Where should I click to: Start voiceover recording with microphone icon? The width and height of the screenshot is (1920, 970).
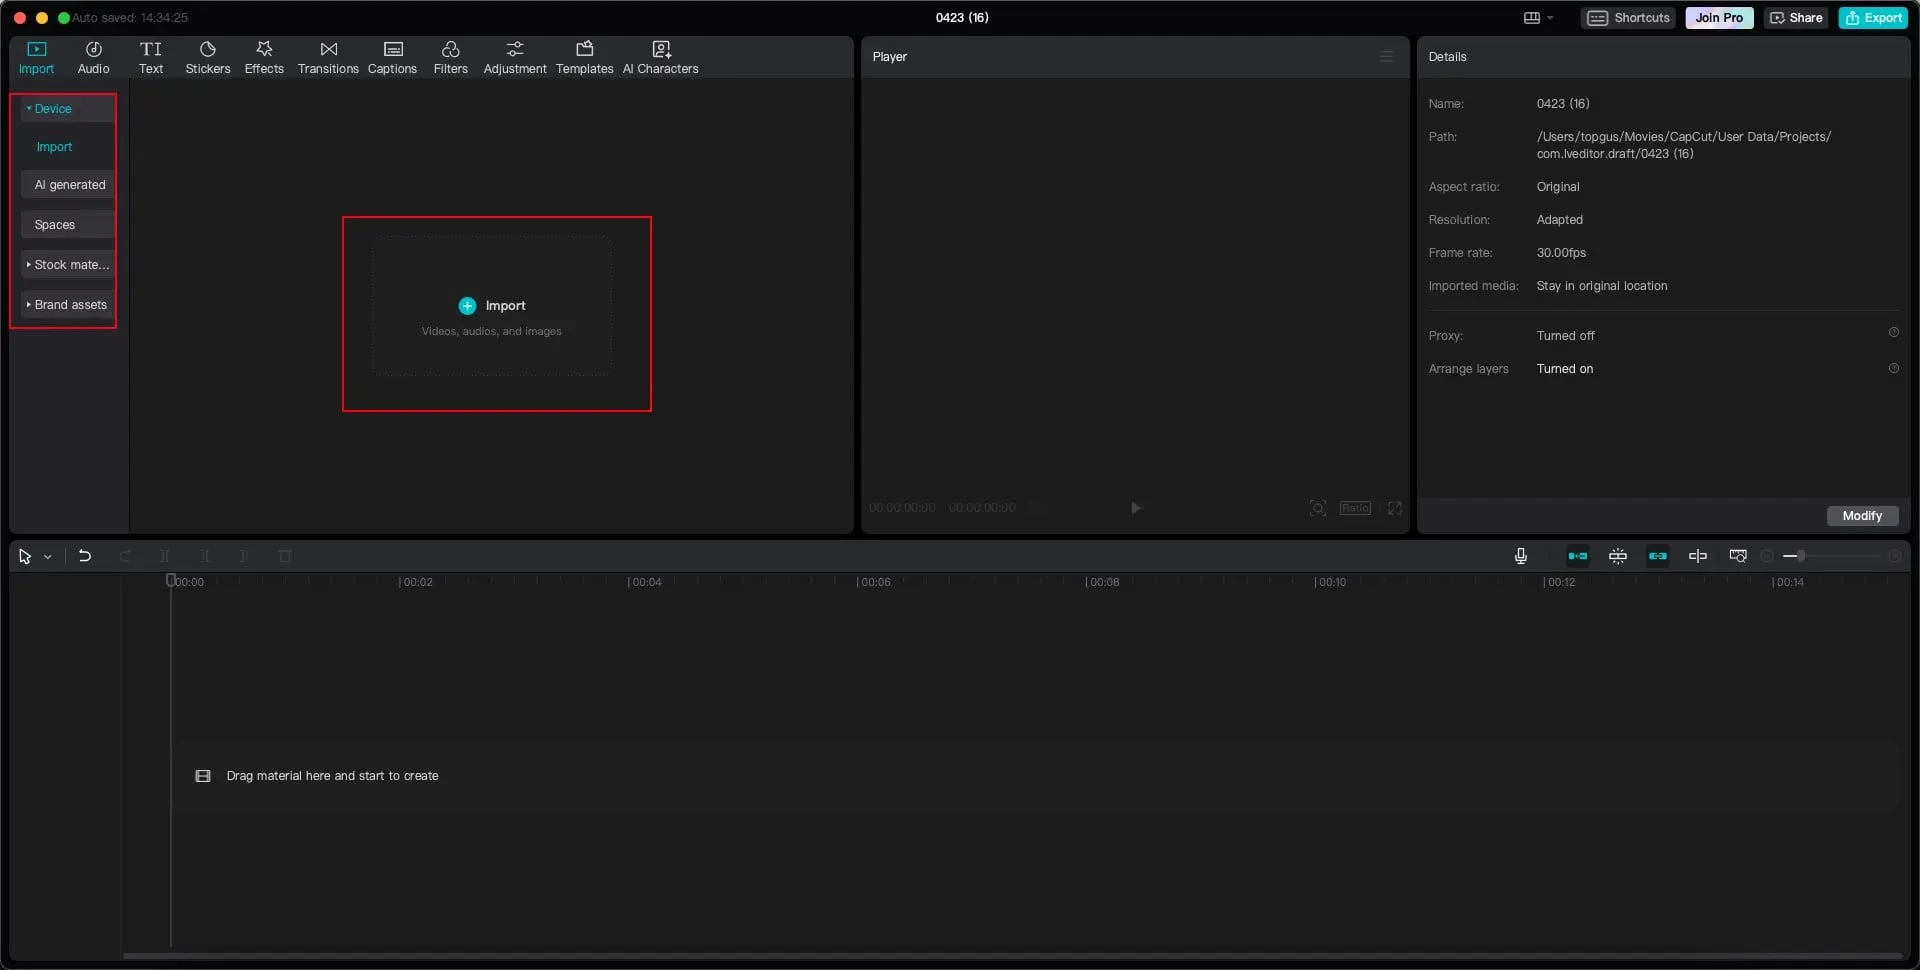click(x=1520, y=556)
